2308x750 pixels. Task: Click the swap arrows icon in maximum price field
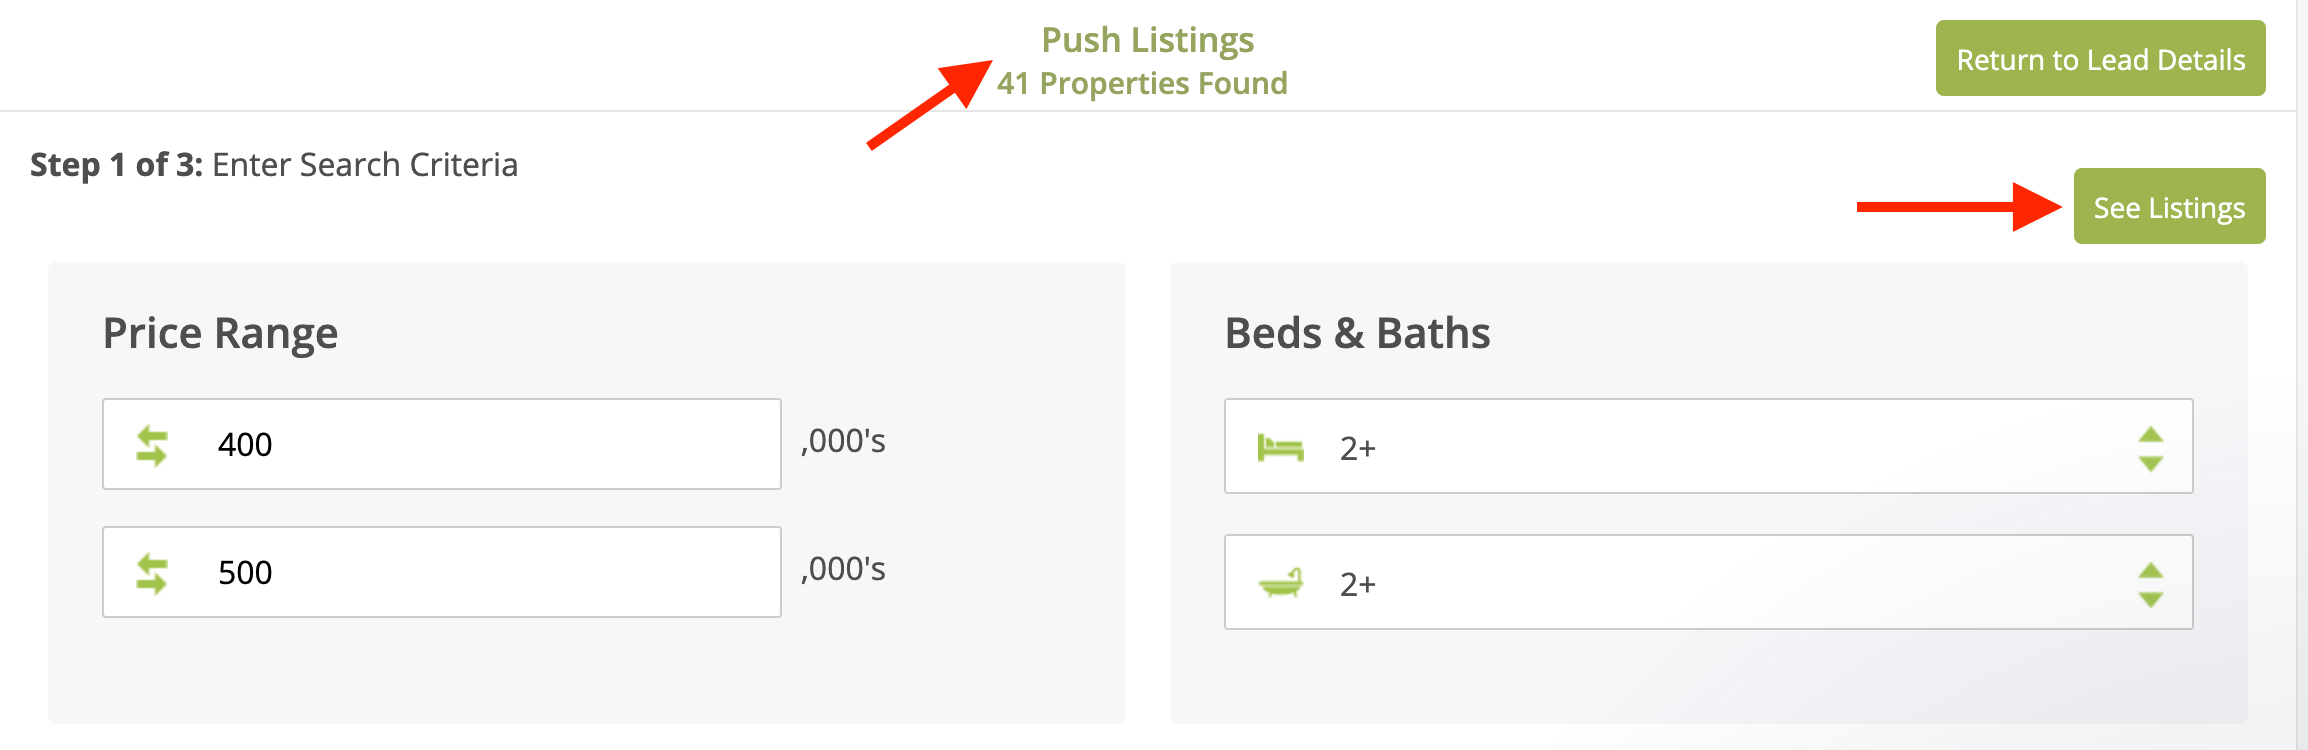click(152, 574)
